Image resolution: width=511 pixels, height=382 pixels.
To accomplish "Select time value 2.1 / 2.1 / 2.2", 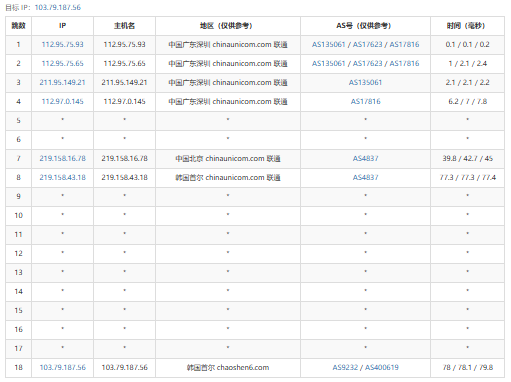I will (x=467, y=82).
